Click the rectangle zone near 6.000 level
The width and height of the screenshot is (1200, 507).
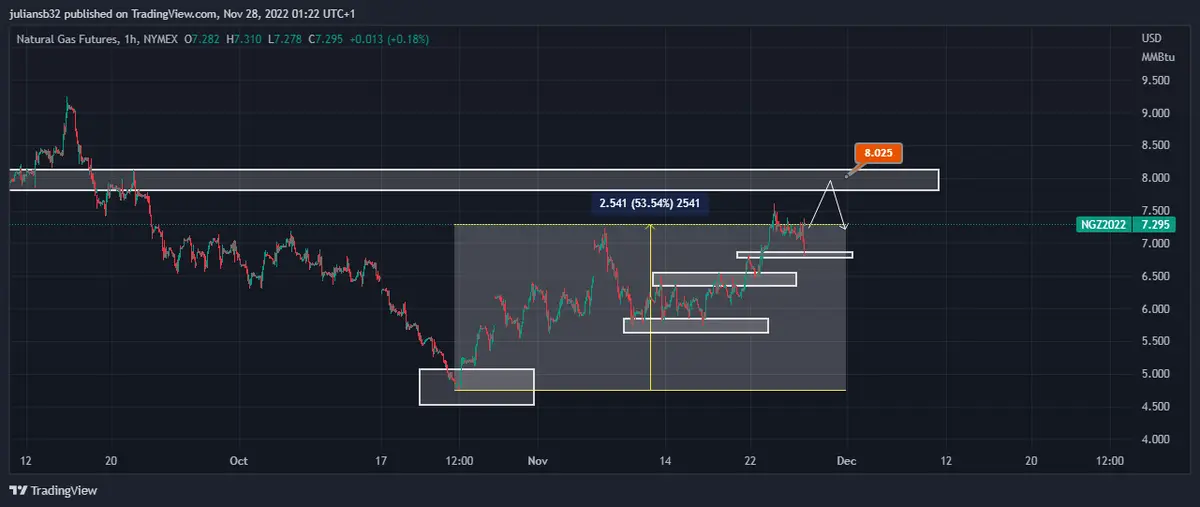pos(695,325)
